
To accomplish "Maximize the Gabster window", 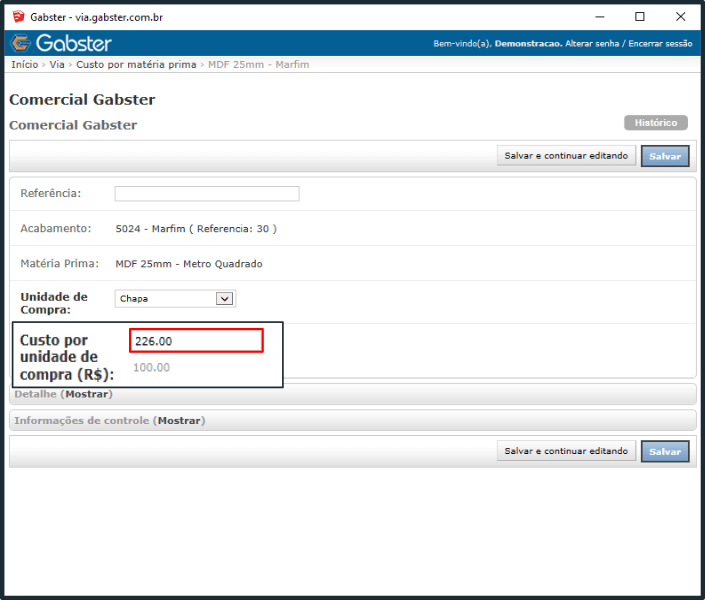I will pos(640,17).
